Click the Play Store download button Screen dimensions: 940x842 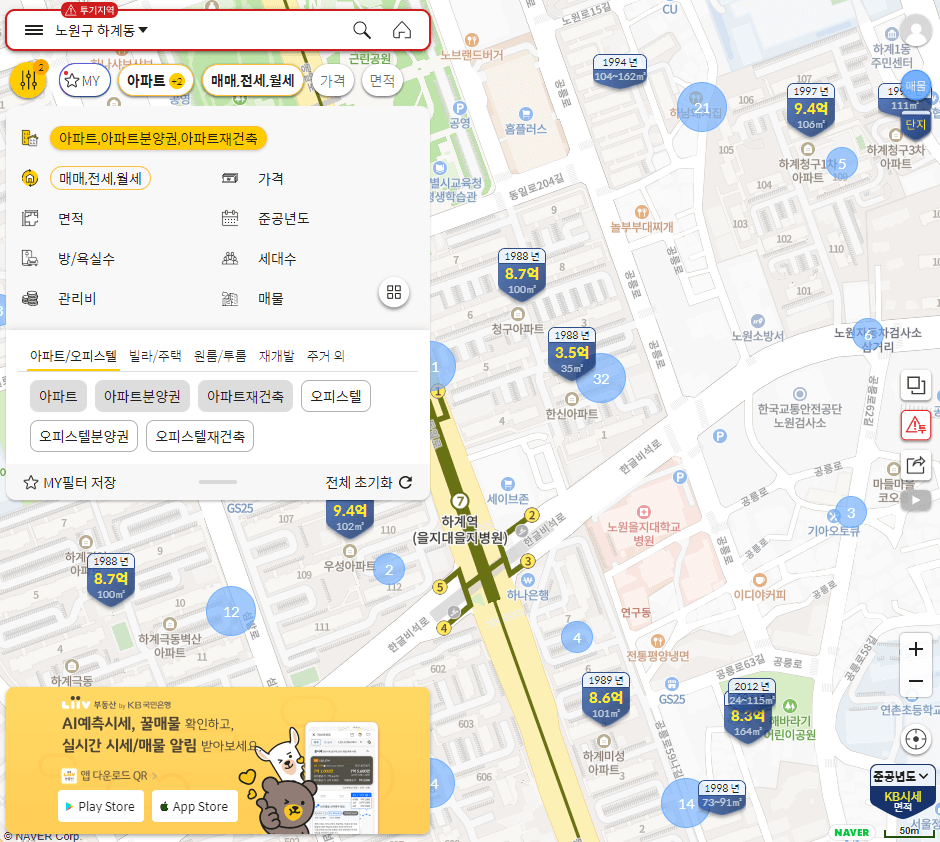(x=100, y=806)
